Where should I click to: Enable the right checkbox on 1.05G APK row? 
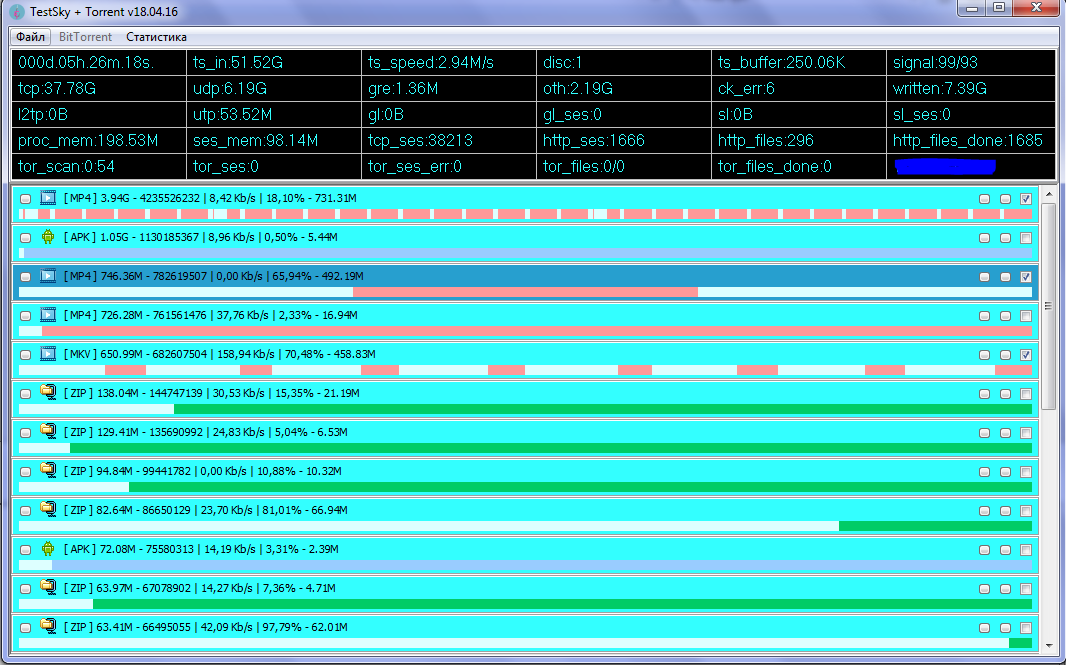pos(1025,238)
